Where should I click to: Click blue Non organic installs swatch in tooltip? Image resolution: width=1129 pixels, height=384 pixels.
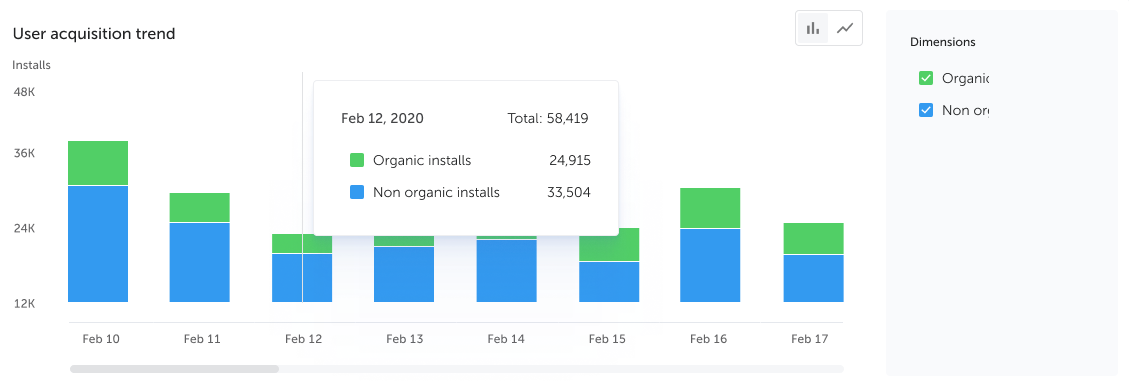tap(356, 192)
